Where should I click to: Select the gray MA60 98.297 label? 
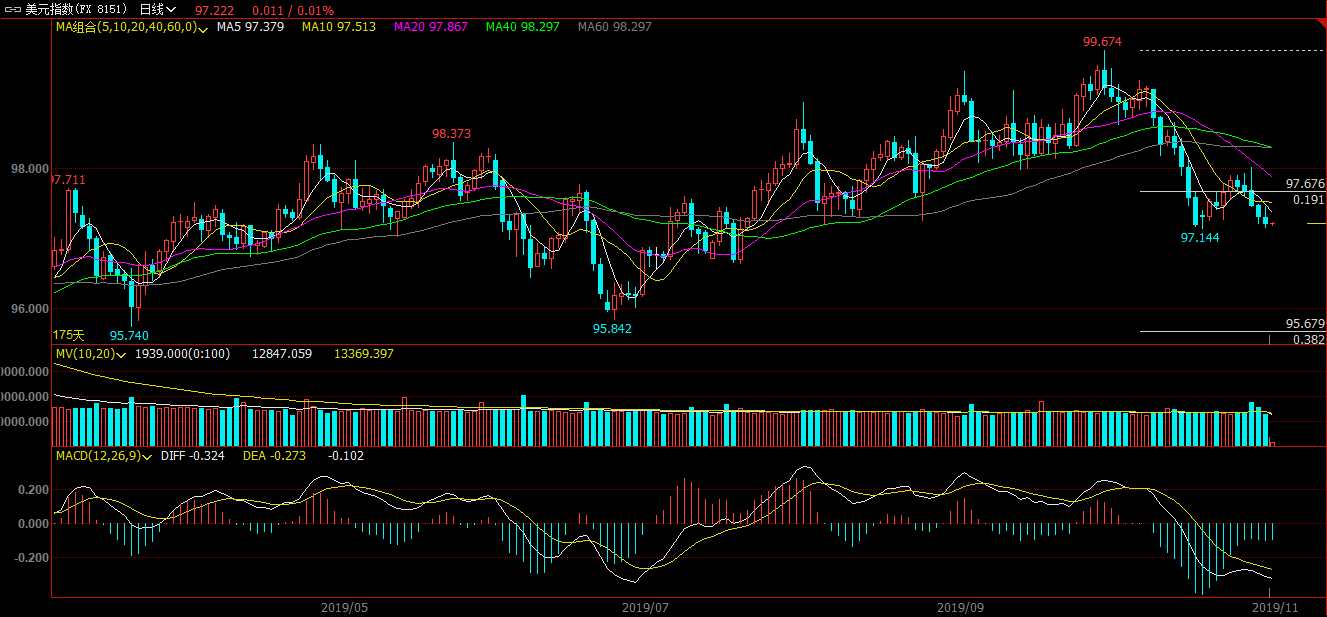click(x=614, y=27)
